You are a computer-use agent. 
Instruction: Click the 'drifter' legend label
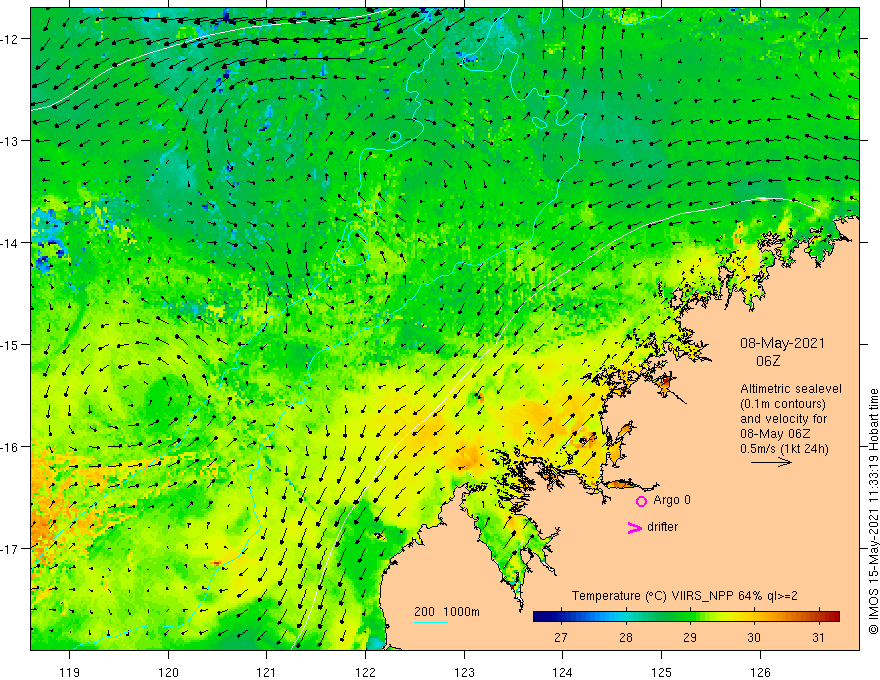pyautogui.click(x=662, y=527)
